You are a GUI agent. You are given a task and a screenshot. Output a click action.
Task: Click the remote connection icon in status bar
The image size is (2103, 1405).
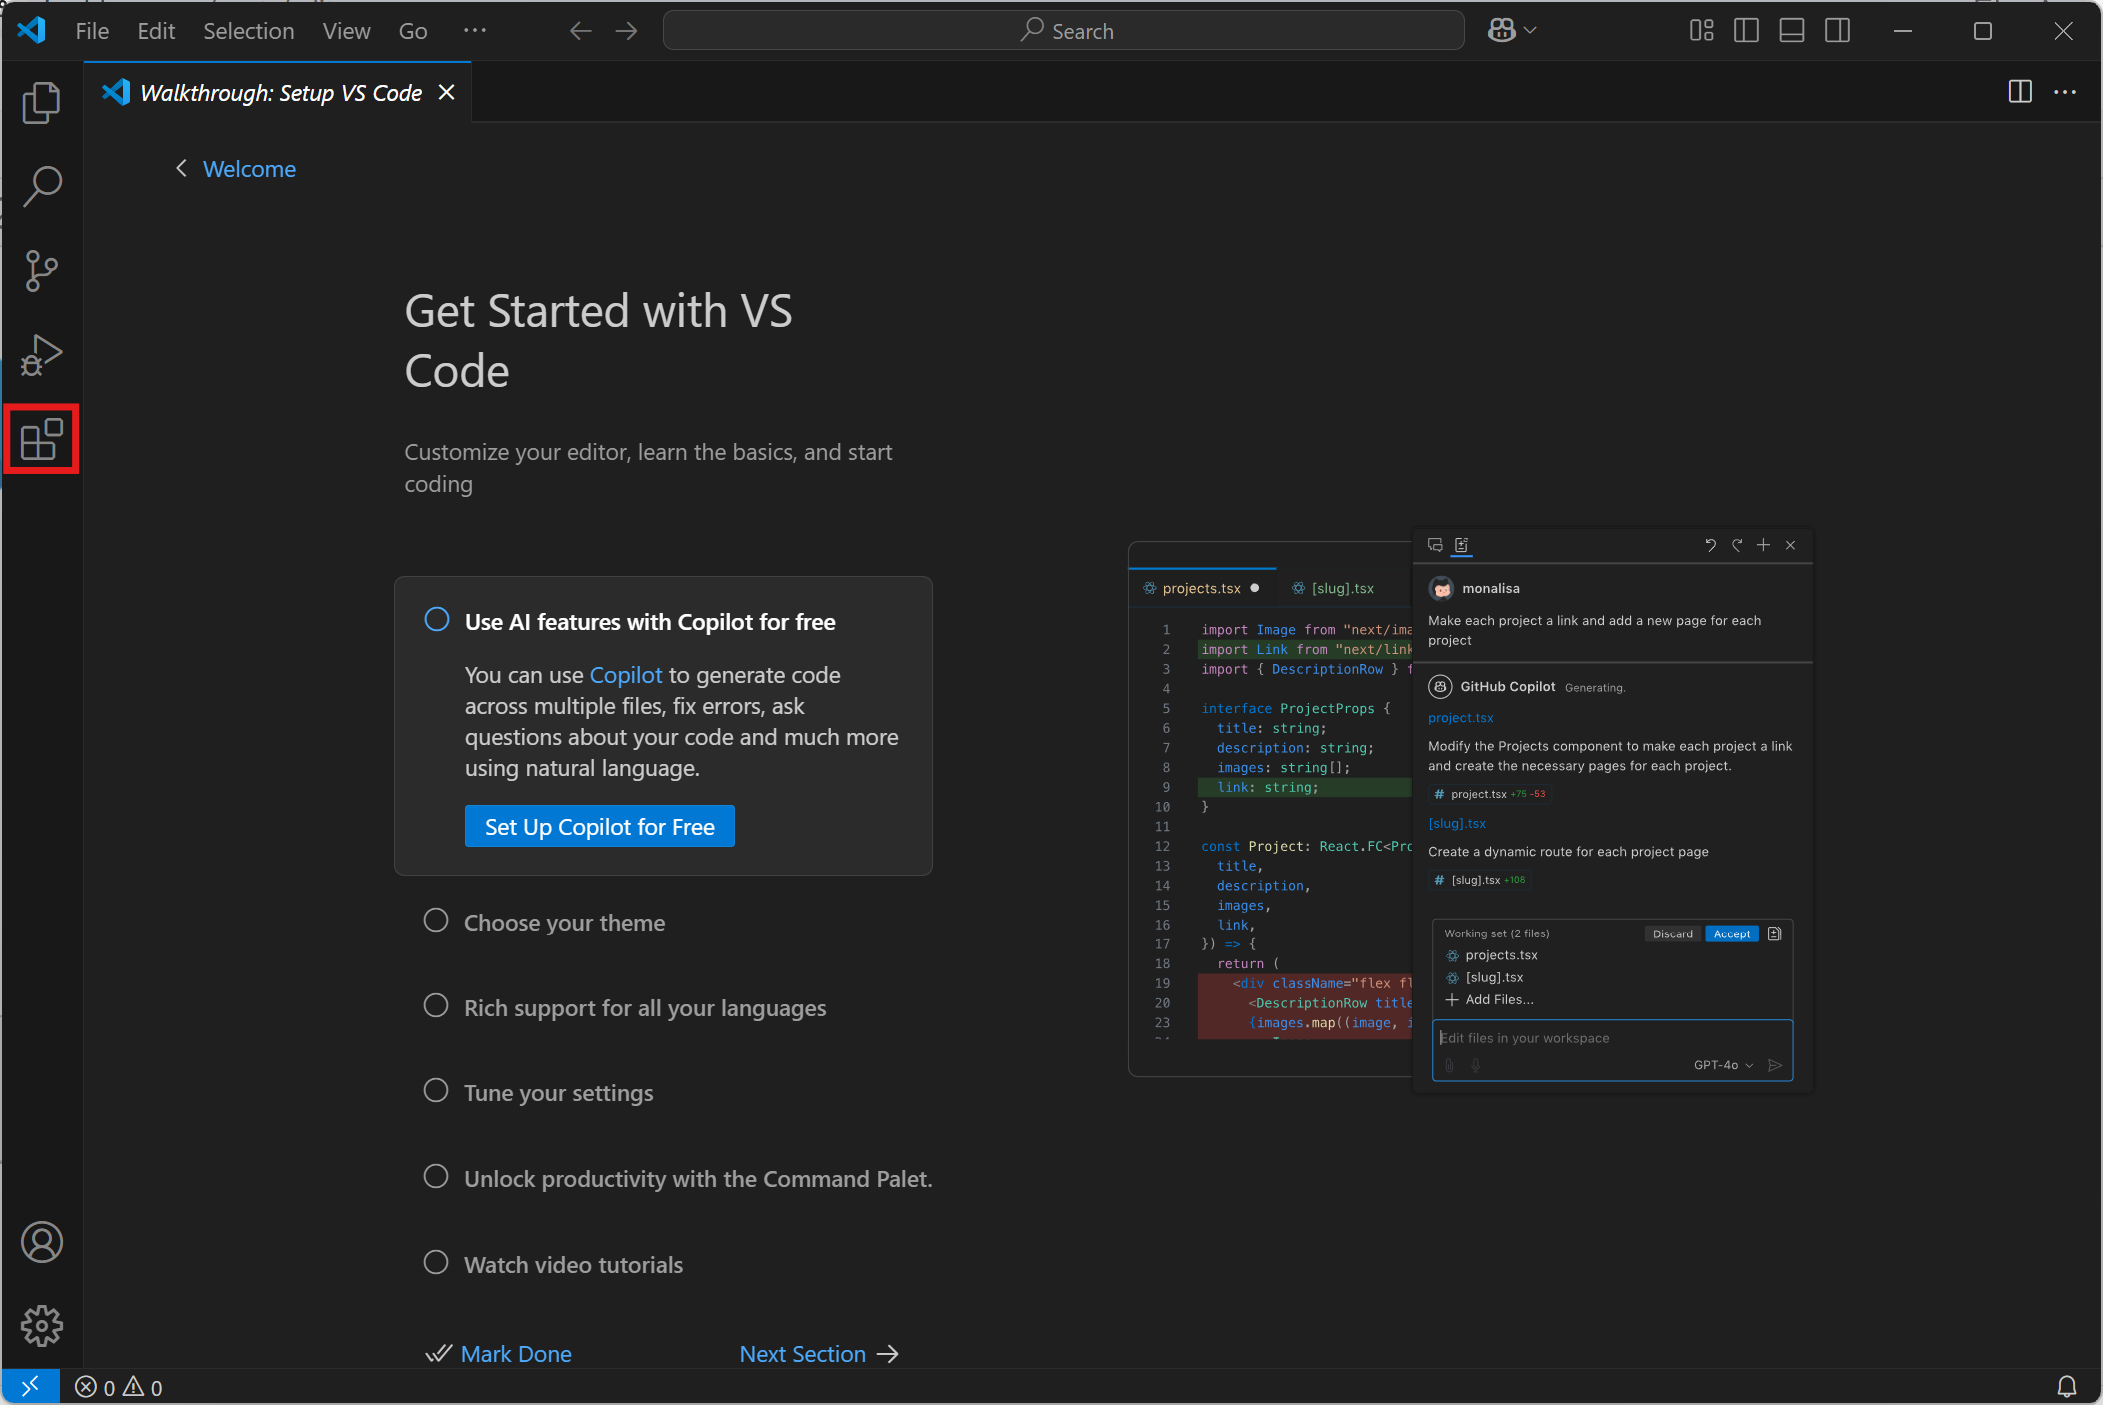[x=31, y=1387]
